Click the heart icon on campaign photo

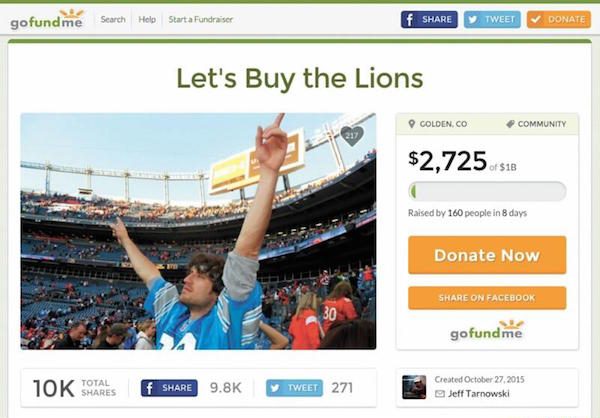click(x=352, y=136)
